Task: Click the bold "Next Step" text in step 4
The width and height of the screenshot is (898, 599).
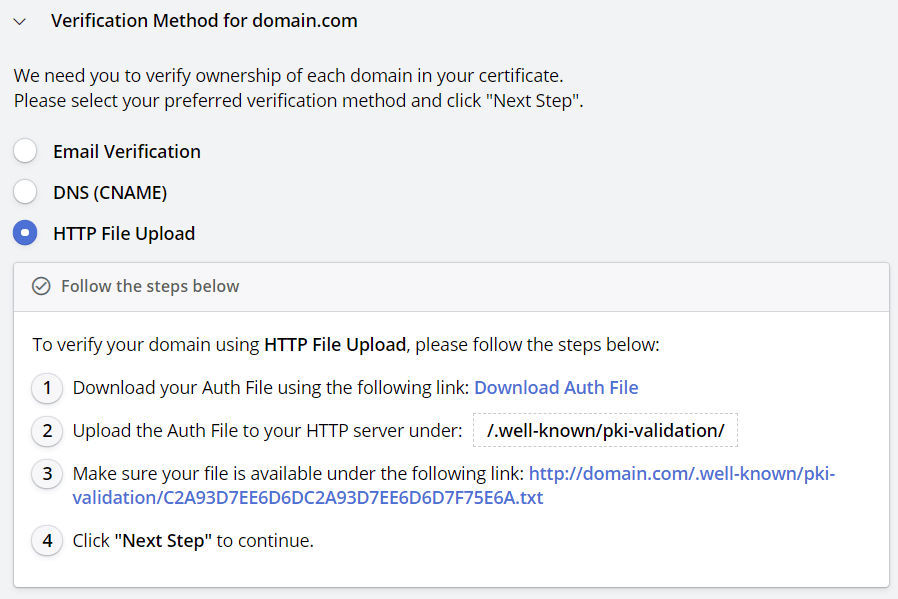Action: (x=163, y=541)
